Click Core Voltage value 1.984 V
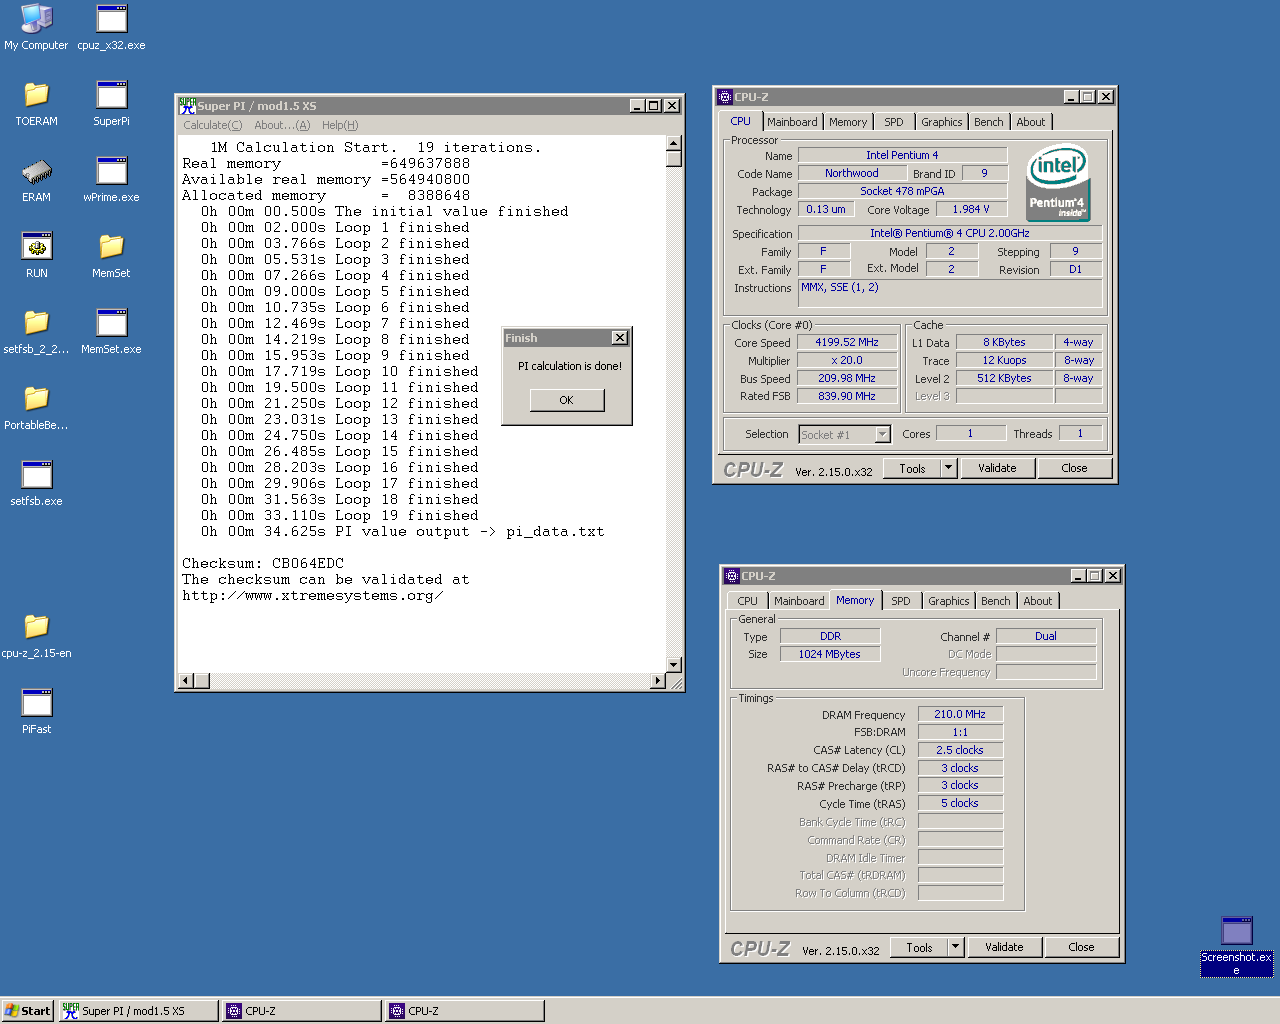The height and width of the screenshot is (1024, 1280). pyautogui.click(x=971, y=209)
